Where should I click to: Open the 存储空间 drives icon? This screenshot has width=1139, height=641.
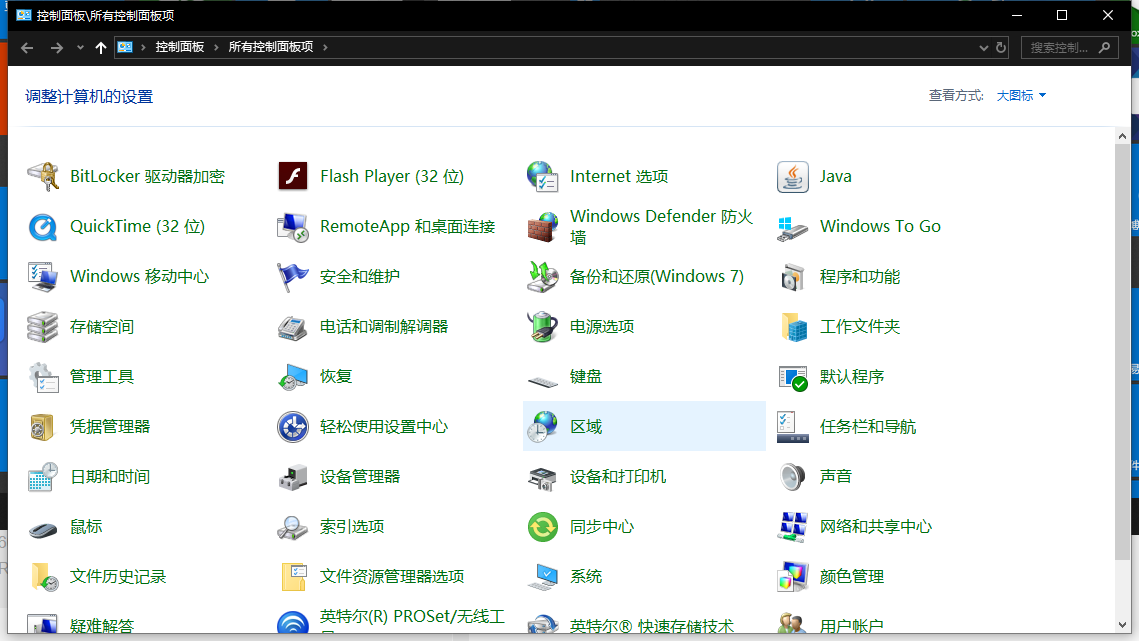point(43,327)
